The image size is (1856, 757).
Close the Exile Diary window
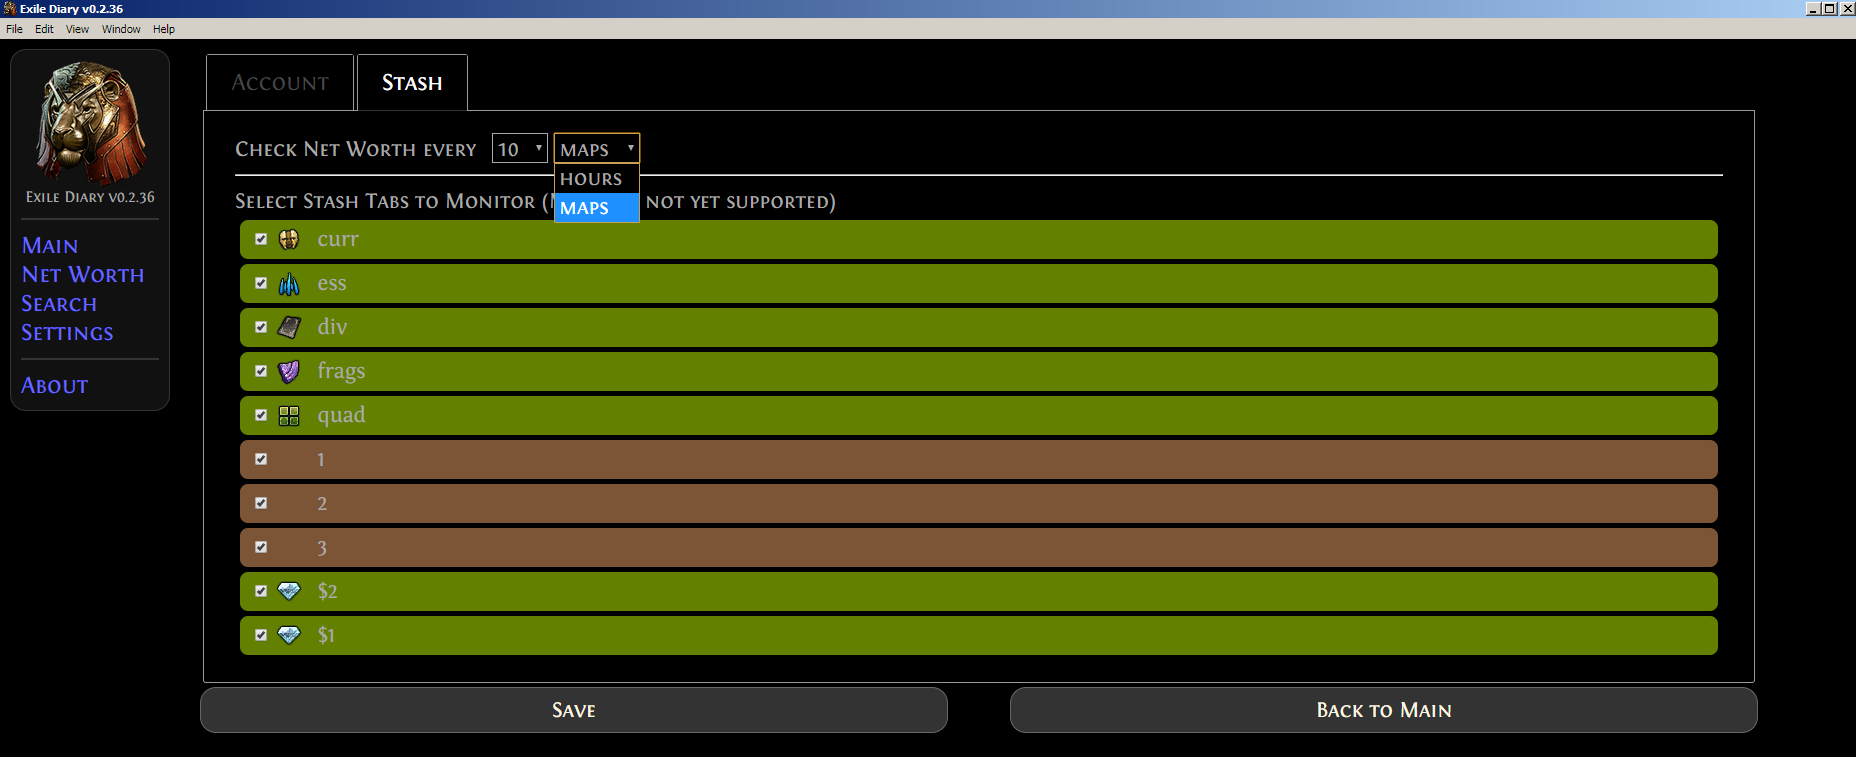click(1847, 8)
